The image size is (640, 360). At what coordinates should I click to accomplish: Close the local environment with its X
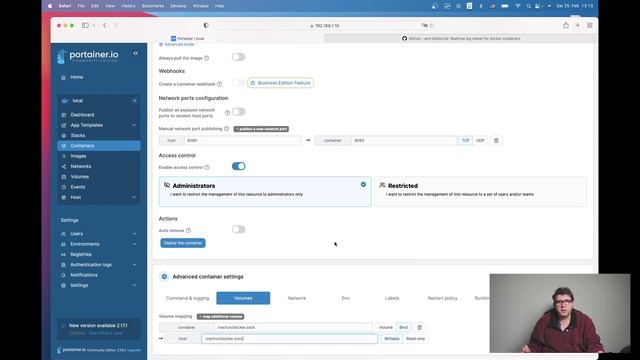(134, 100)
